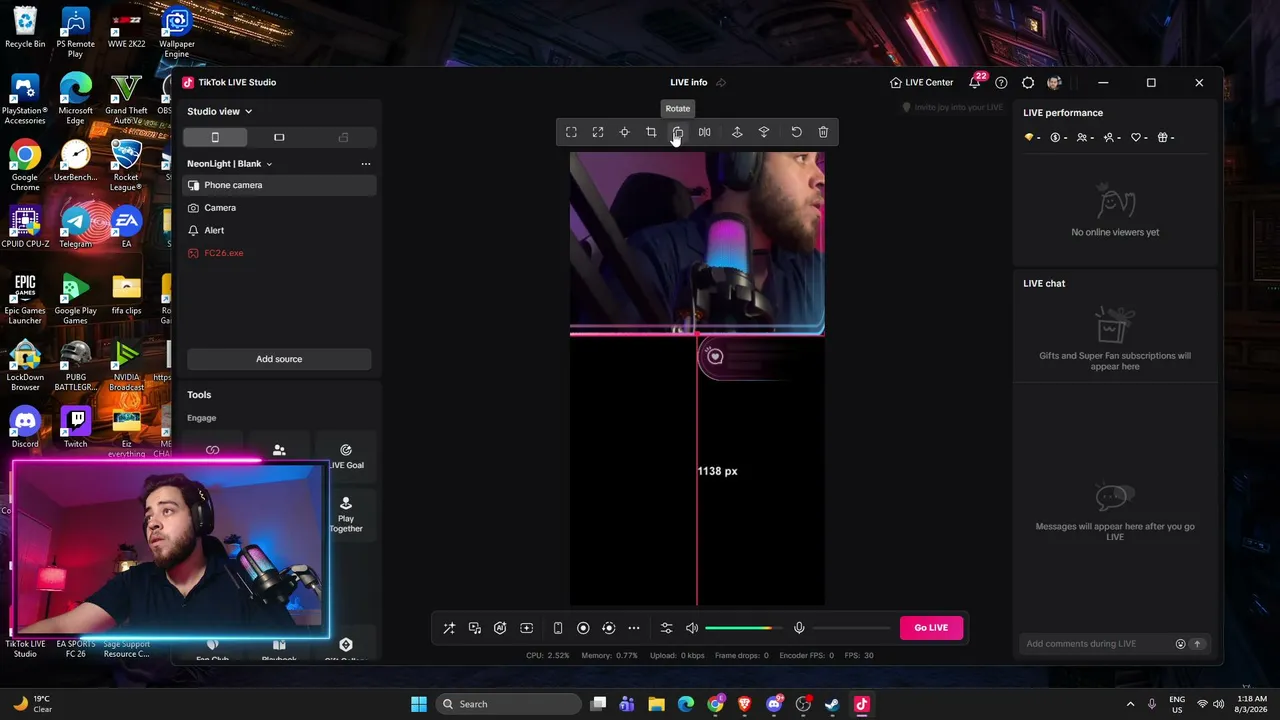Screen dimensions: 1280x720
Task: Flip the source with the mirror icon
Action: 705,132
